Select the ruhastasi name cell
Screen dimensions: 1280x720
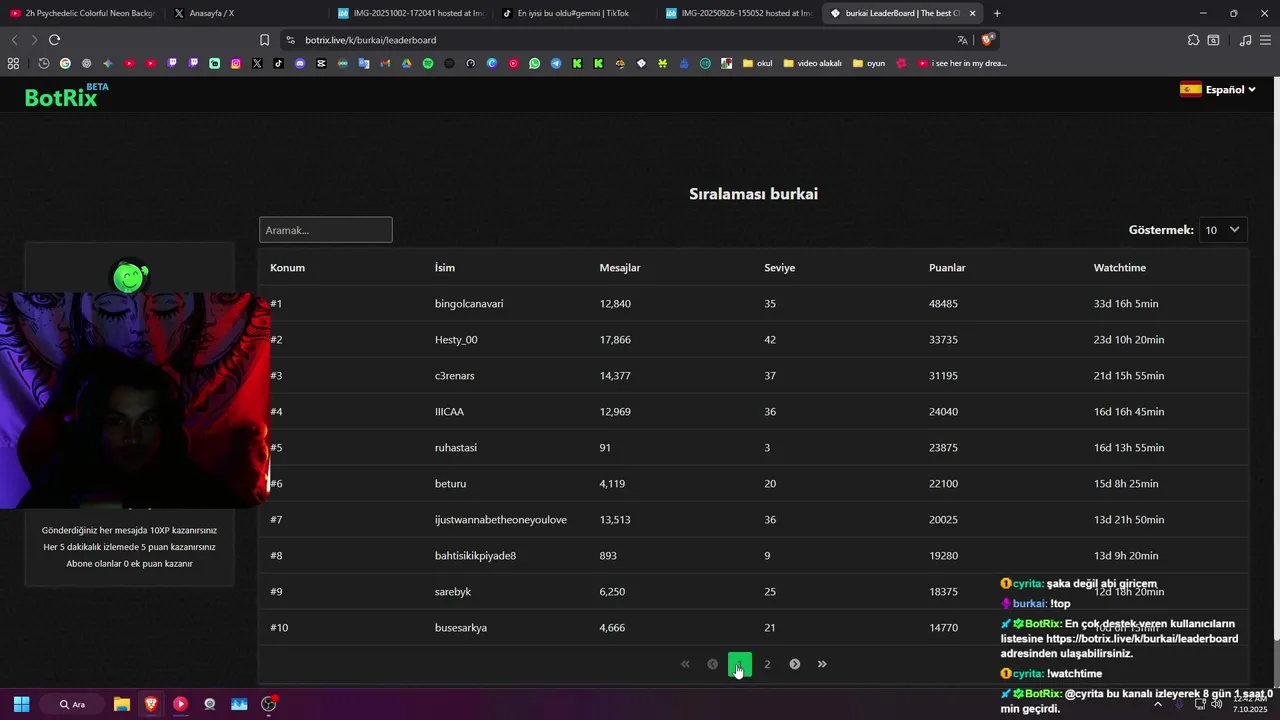point(456,447)
